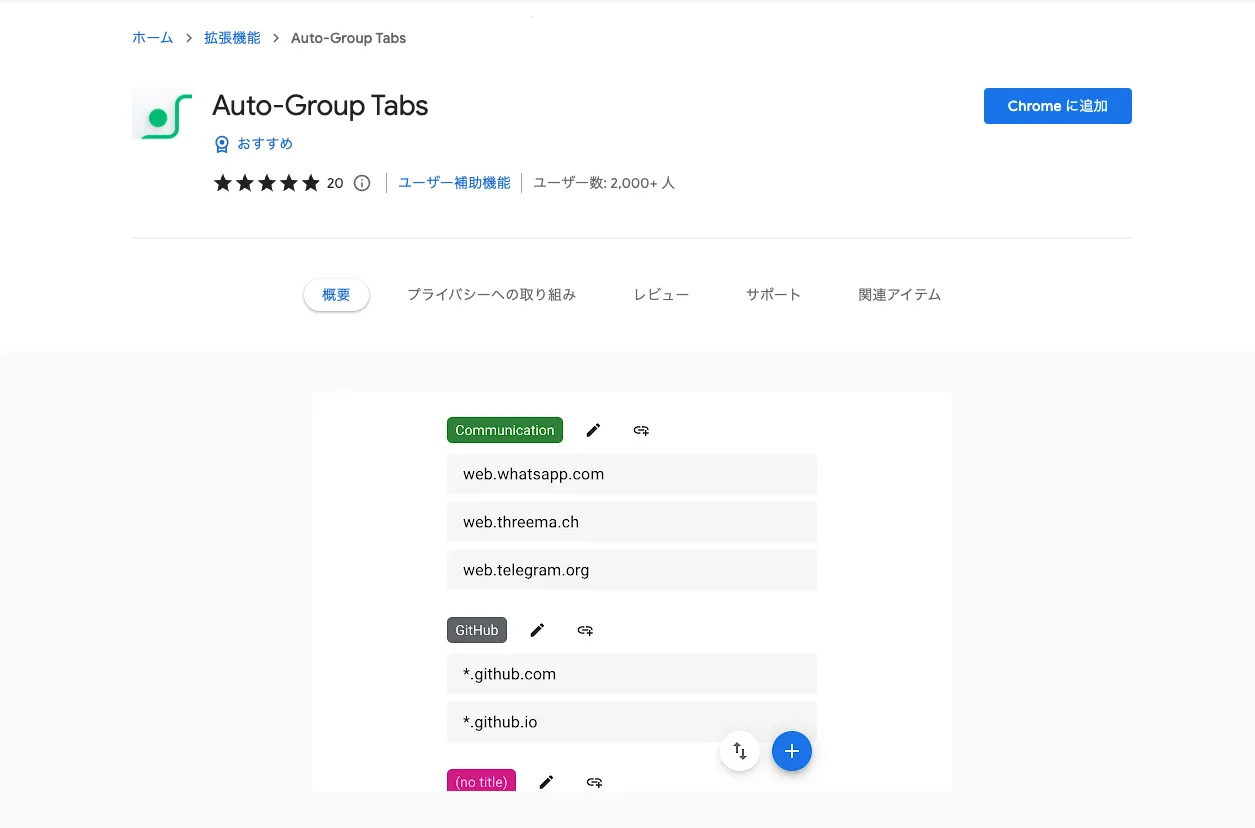Viewport: 1255px width, 828px height.
Task: Open the プライバシーへの取り組み tab
Action: pos(491,294)
